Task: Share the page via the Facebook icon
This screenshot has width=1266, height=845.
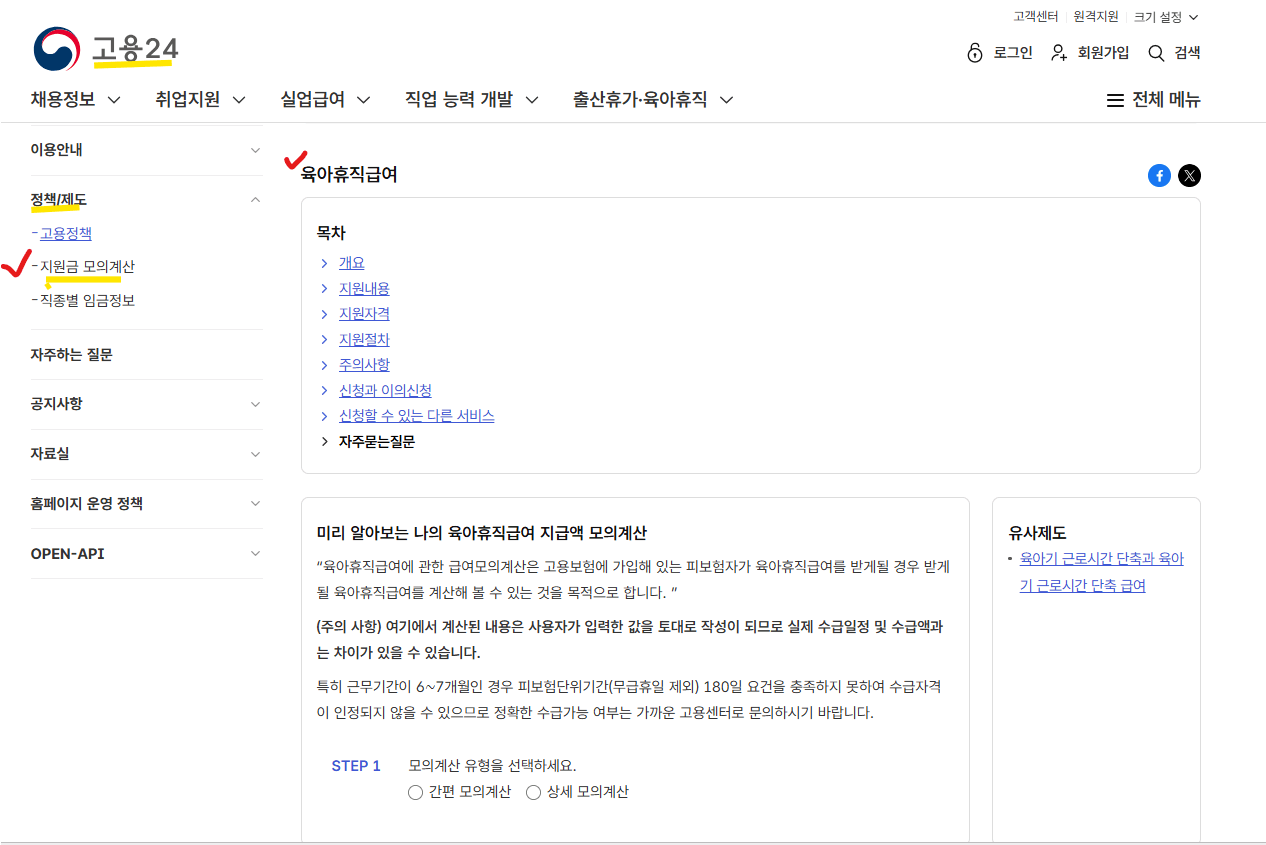Action: click(1159, 175)
